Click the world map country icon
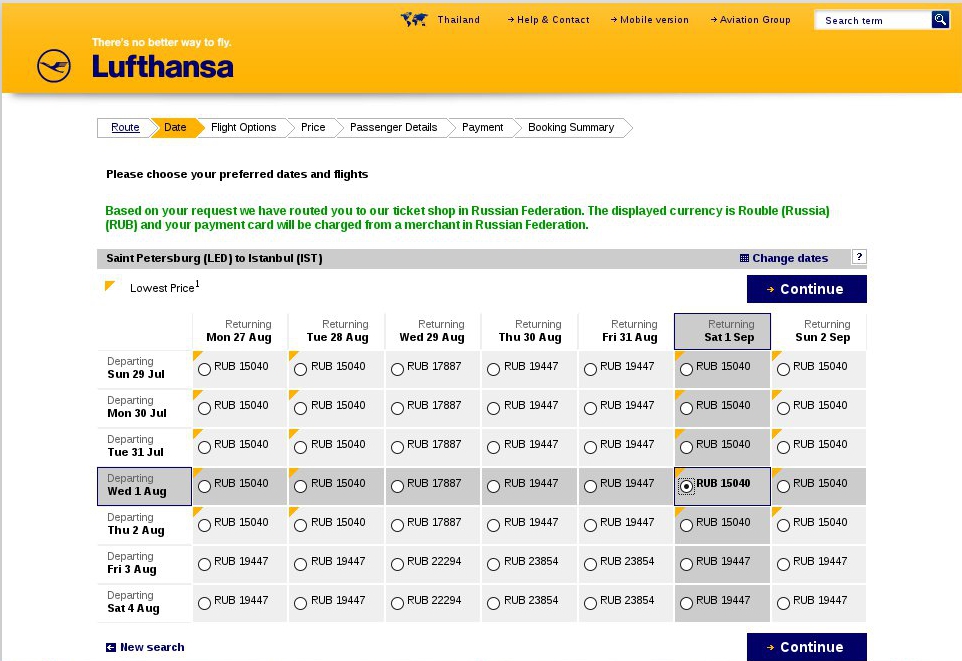 point(414,20)
